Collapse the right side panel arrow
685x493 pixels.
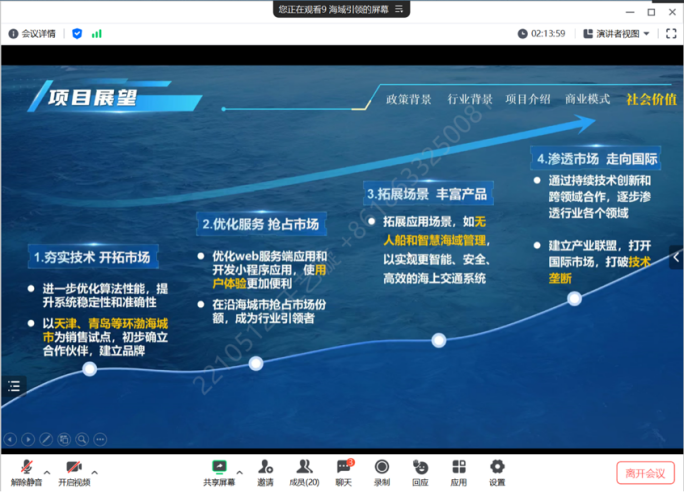(x=677, y=257)
